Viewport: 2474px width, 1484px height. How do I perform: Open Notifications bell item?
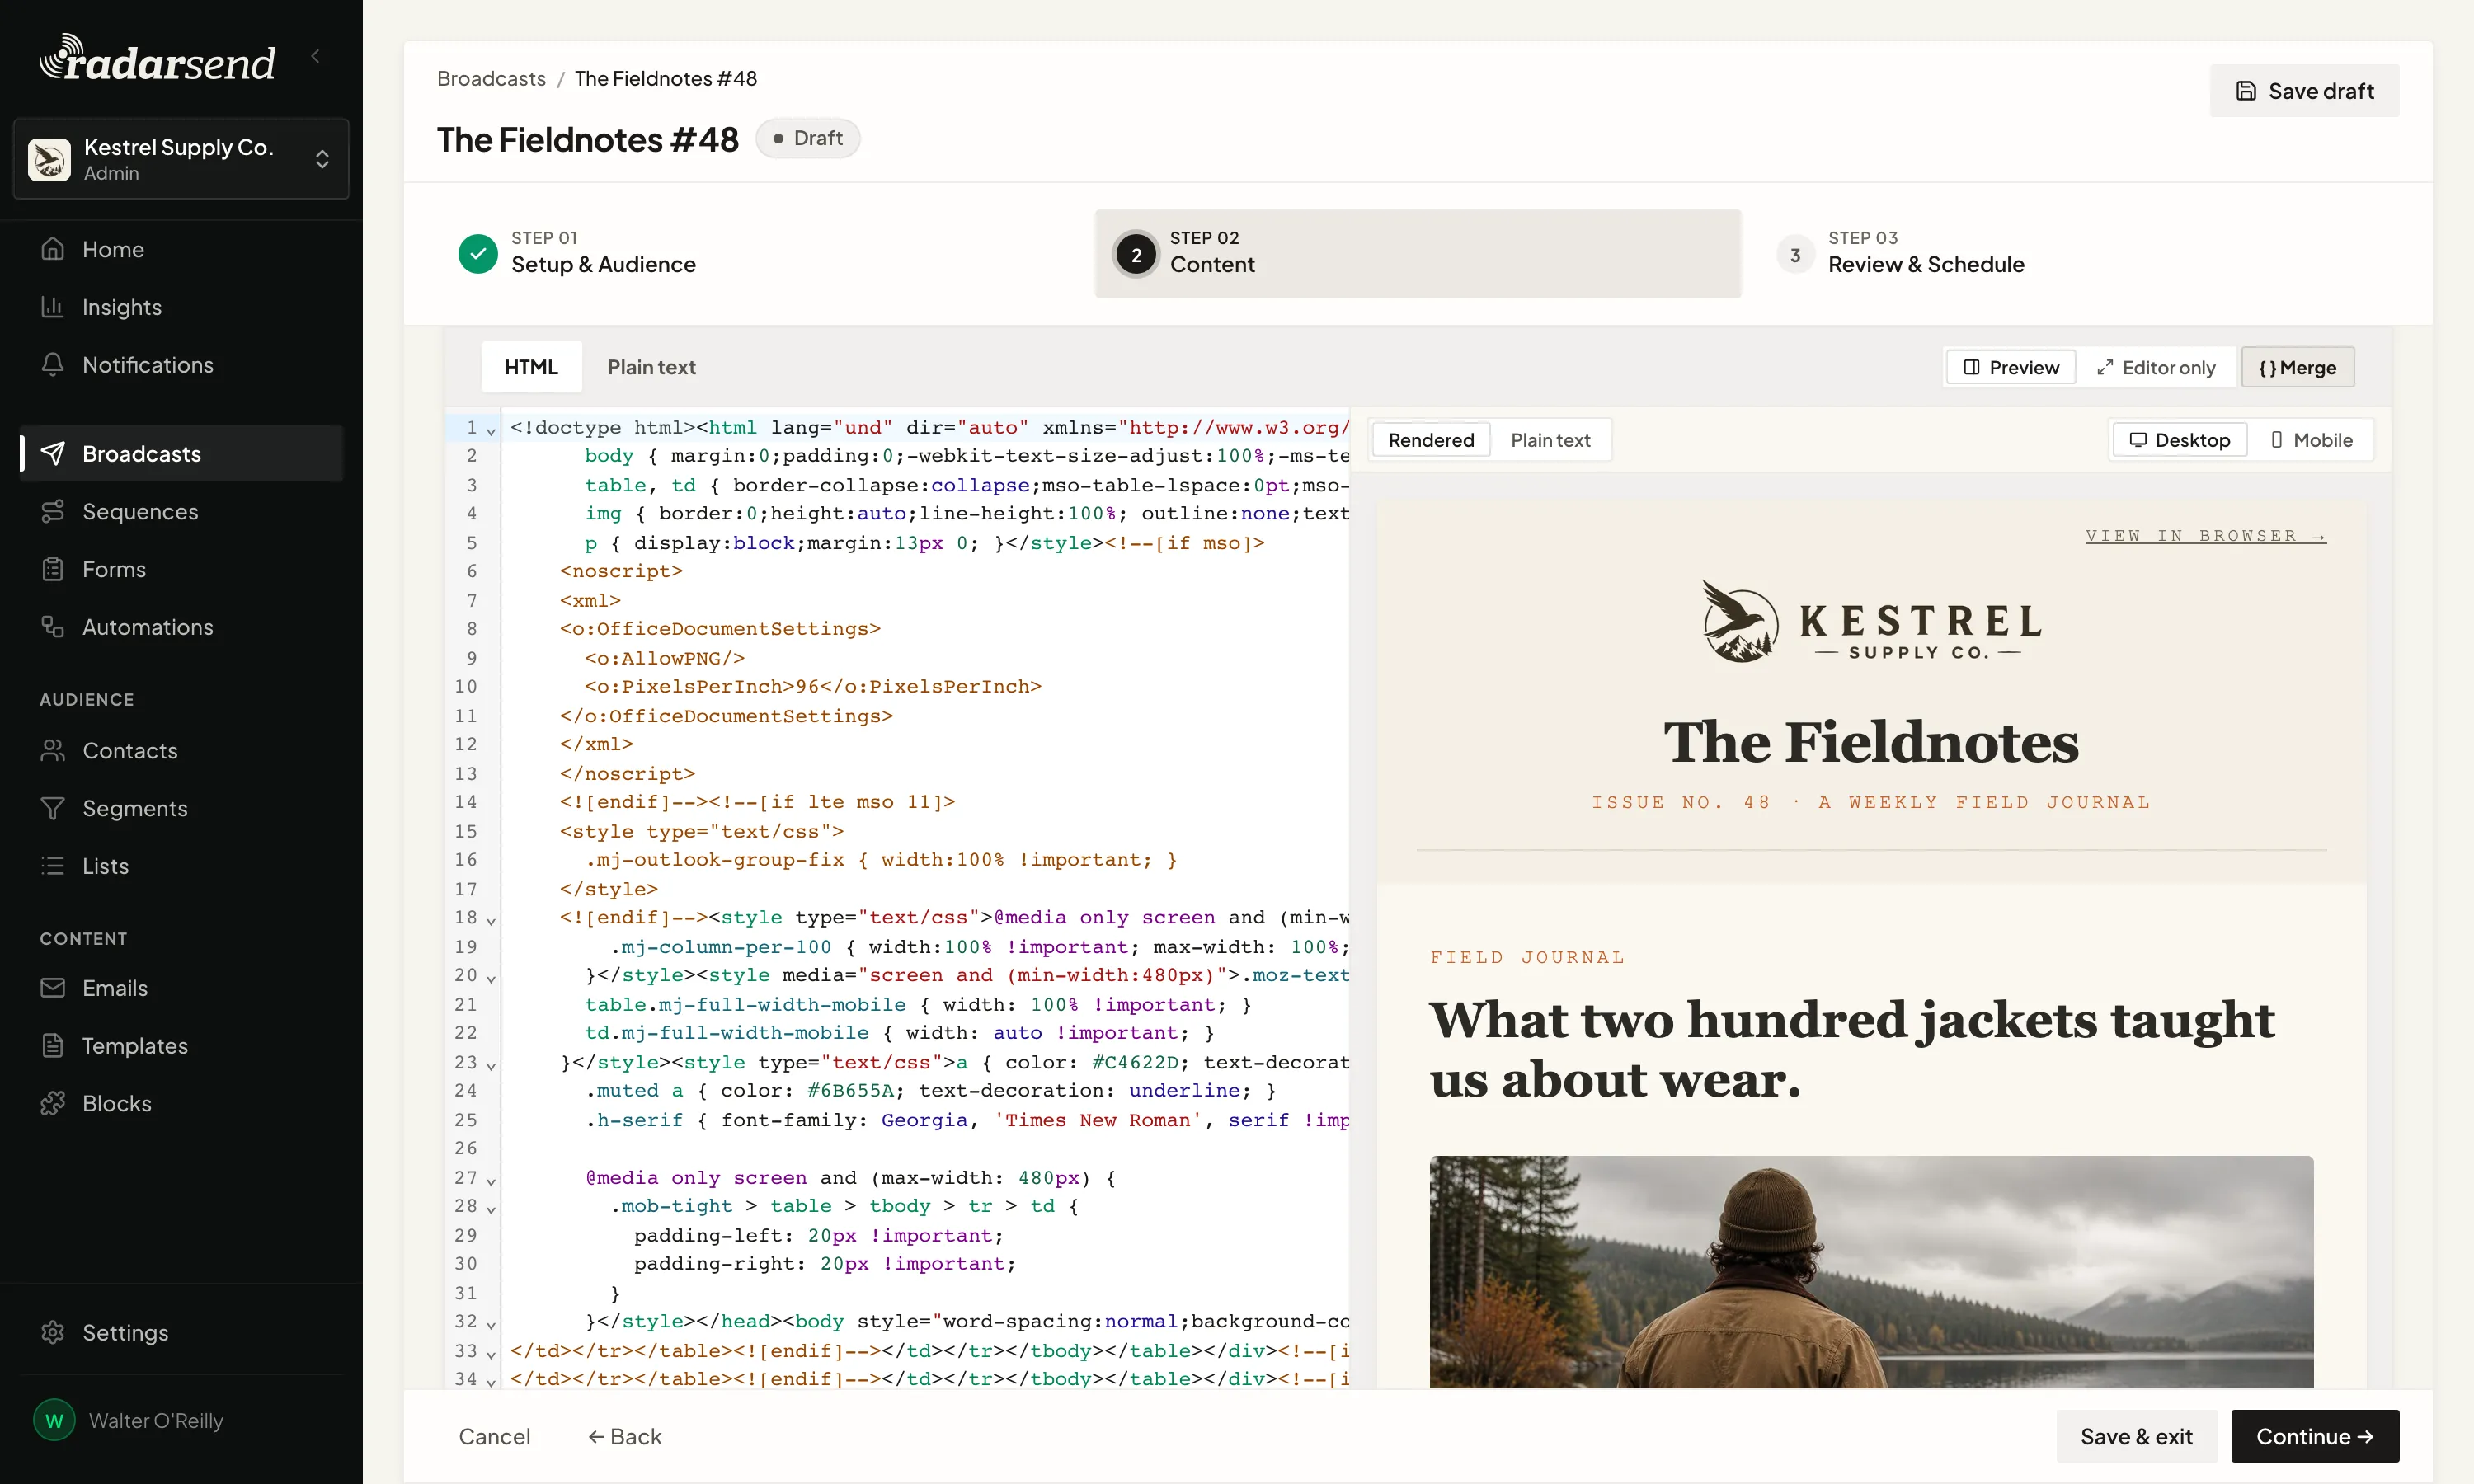[181, 365]
